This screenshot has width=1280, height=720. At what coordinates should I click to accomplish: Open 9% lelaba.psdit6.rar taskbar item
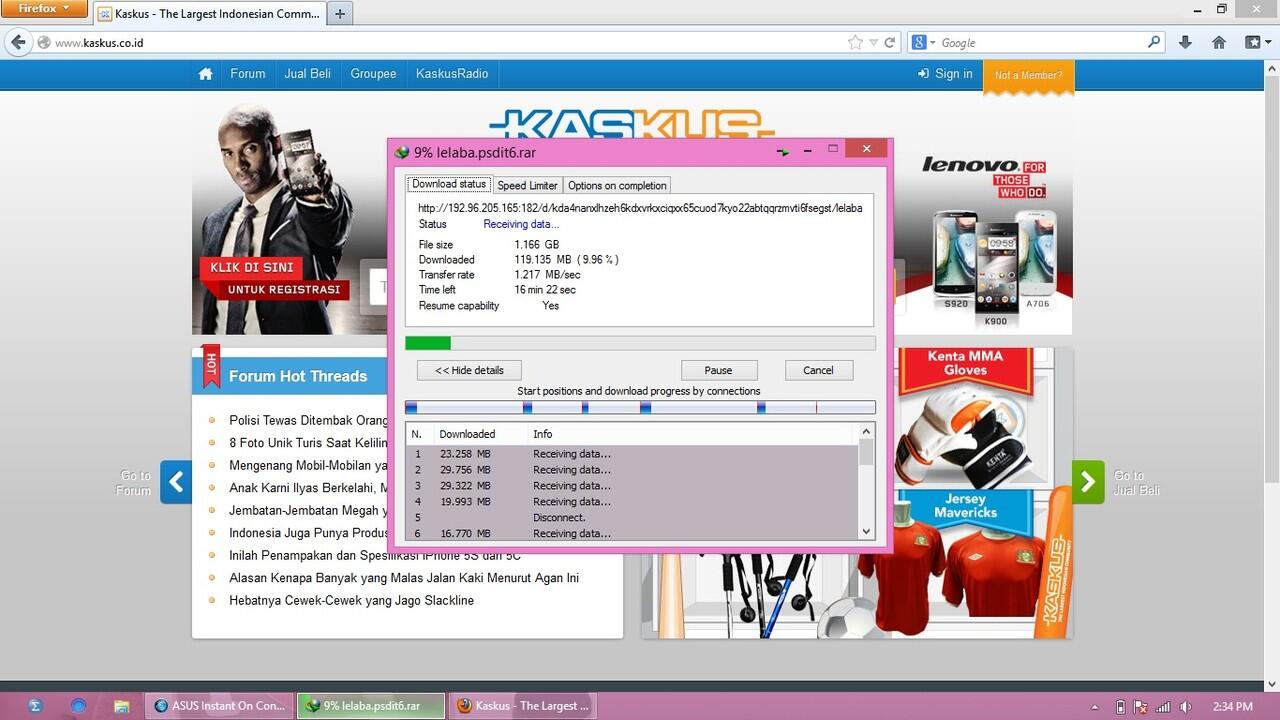371,706
